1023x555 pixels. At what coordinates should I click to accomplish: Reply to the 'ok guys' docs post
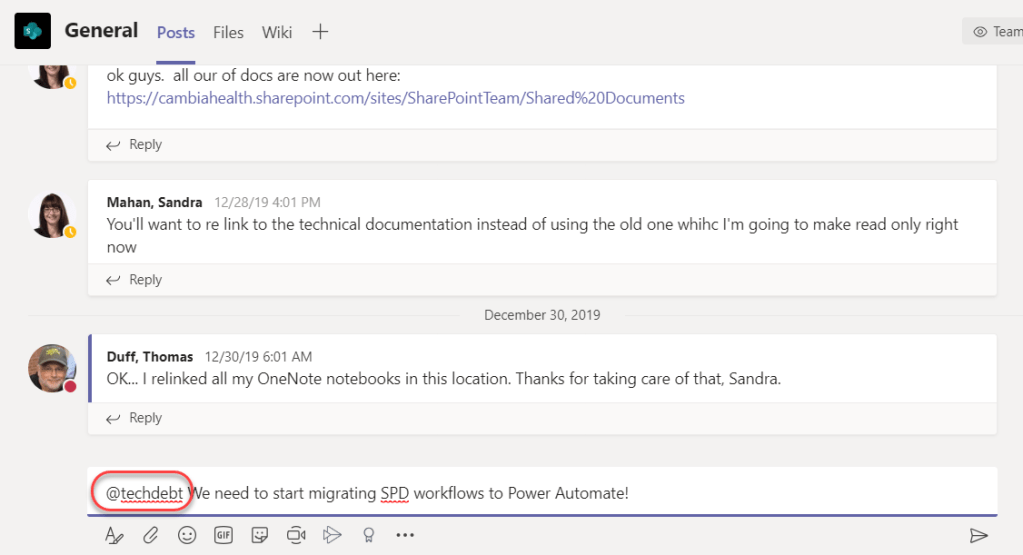tap(134, 144)
